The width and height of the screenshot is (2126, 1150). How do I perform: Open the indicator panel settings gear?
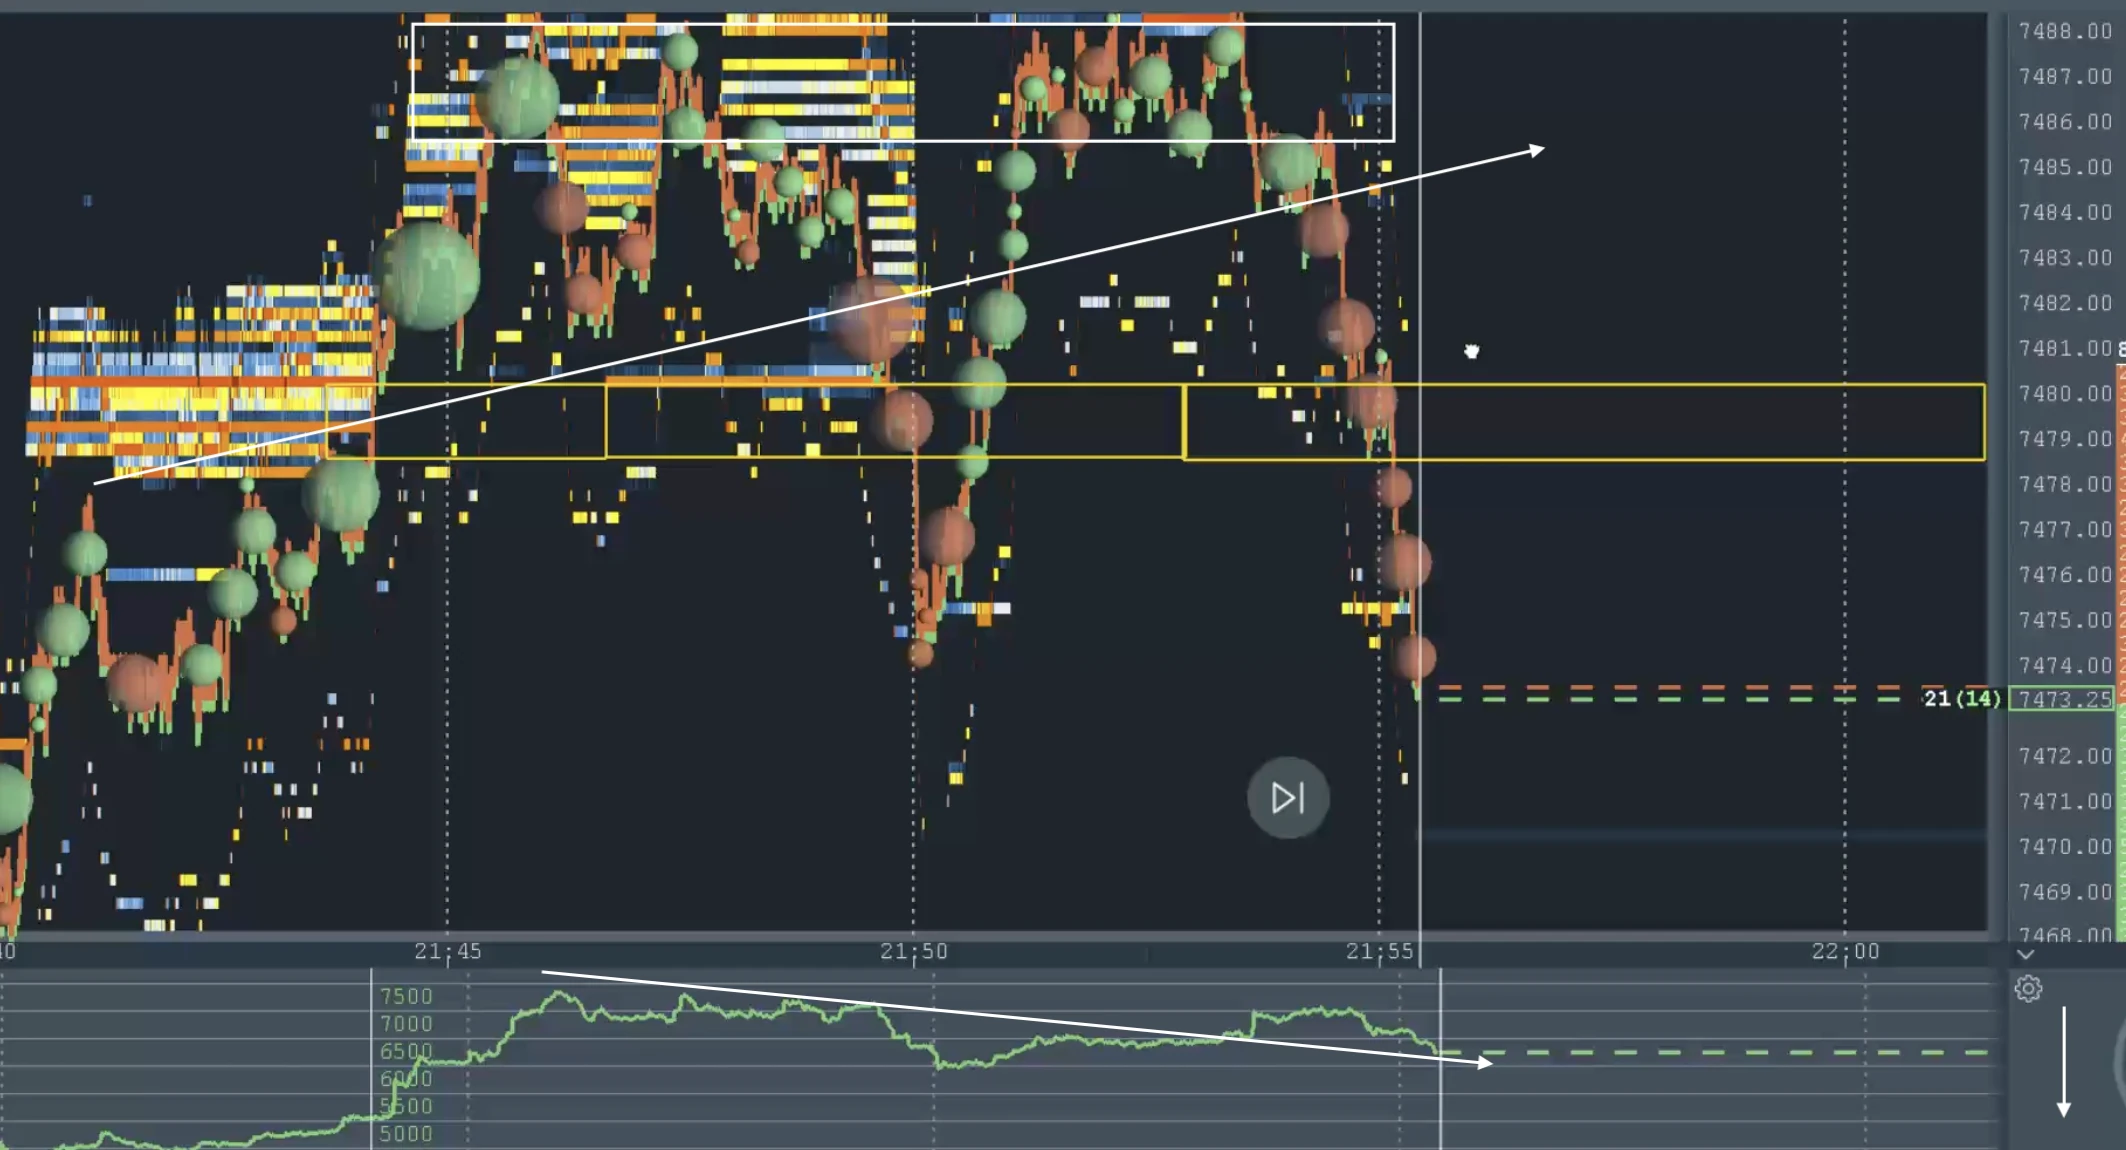click(2028, 989)
